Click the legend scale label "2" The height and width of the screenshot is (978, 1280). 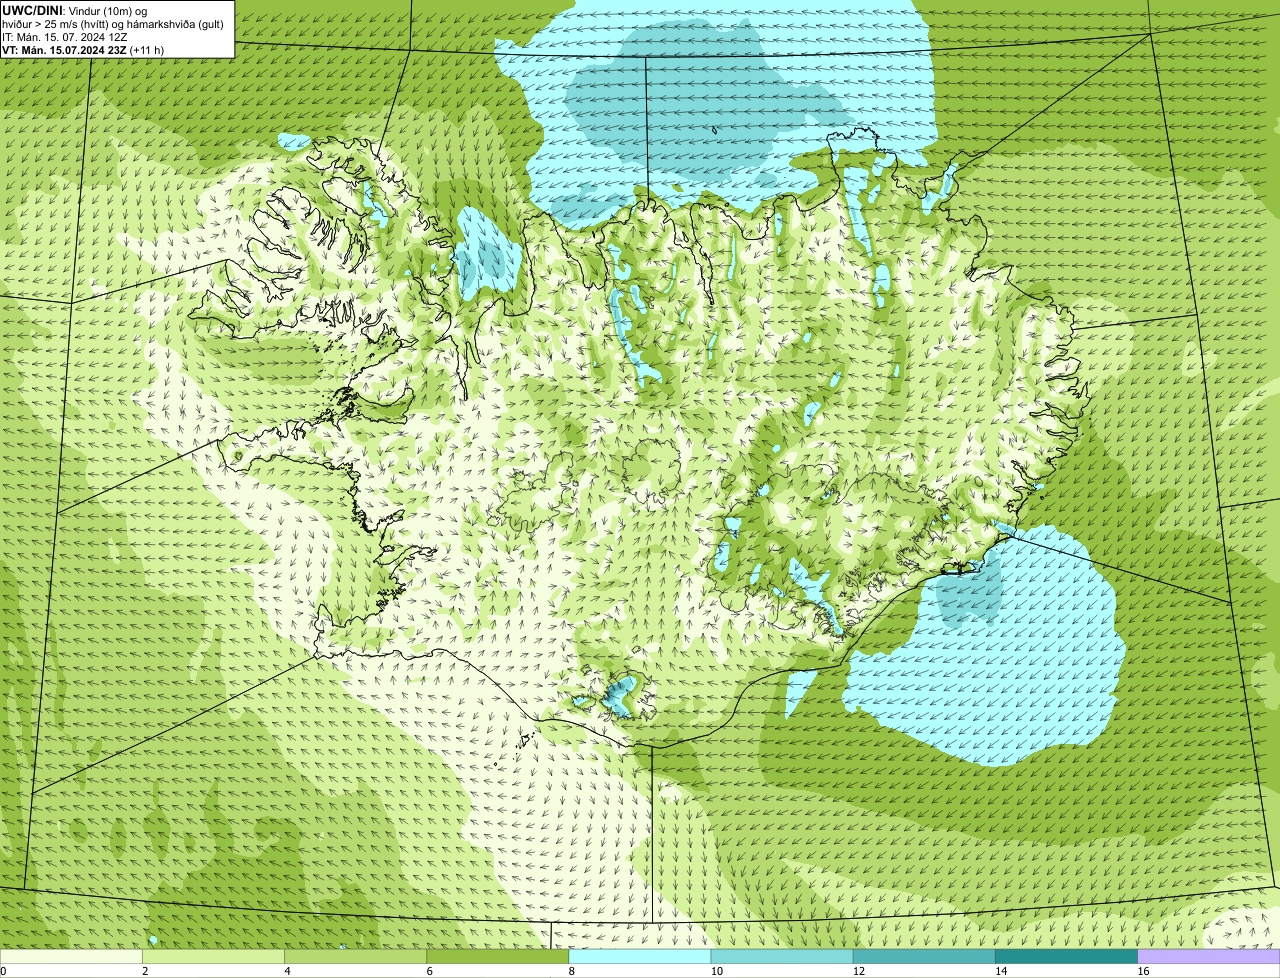[145, 971]
